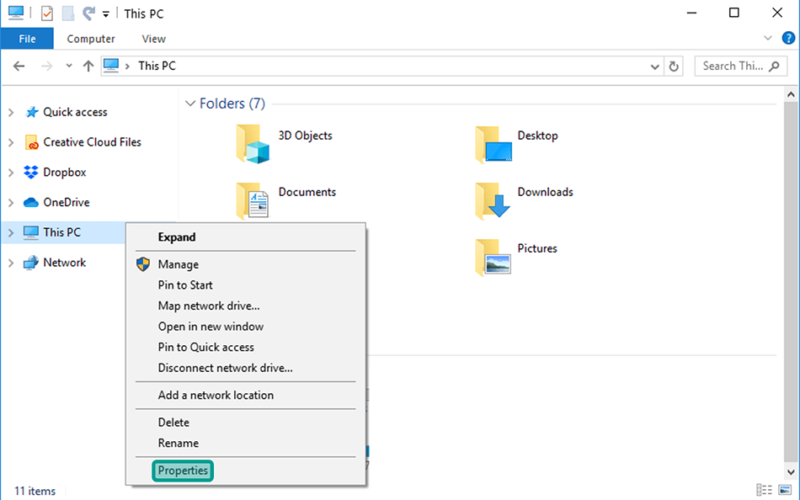
Task: Select the Documents folder icon
Action: [252, 201]
